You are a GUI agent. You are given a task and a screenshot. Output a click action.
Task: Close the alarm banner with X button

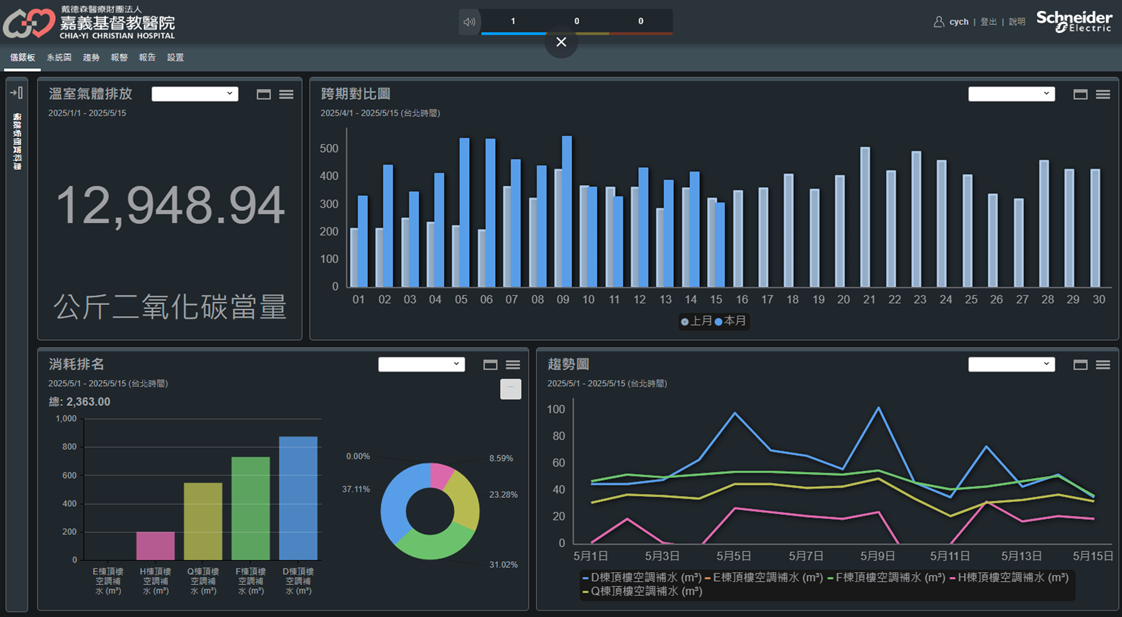(561, 42)
